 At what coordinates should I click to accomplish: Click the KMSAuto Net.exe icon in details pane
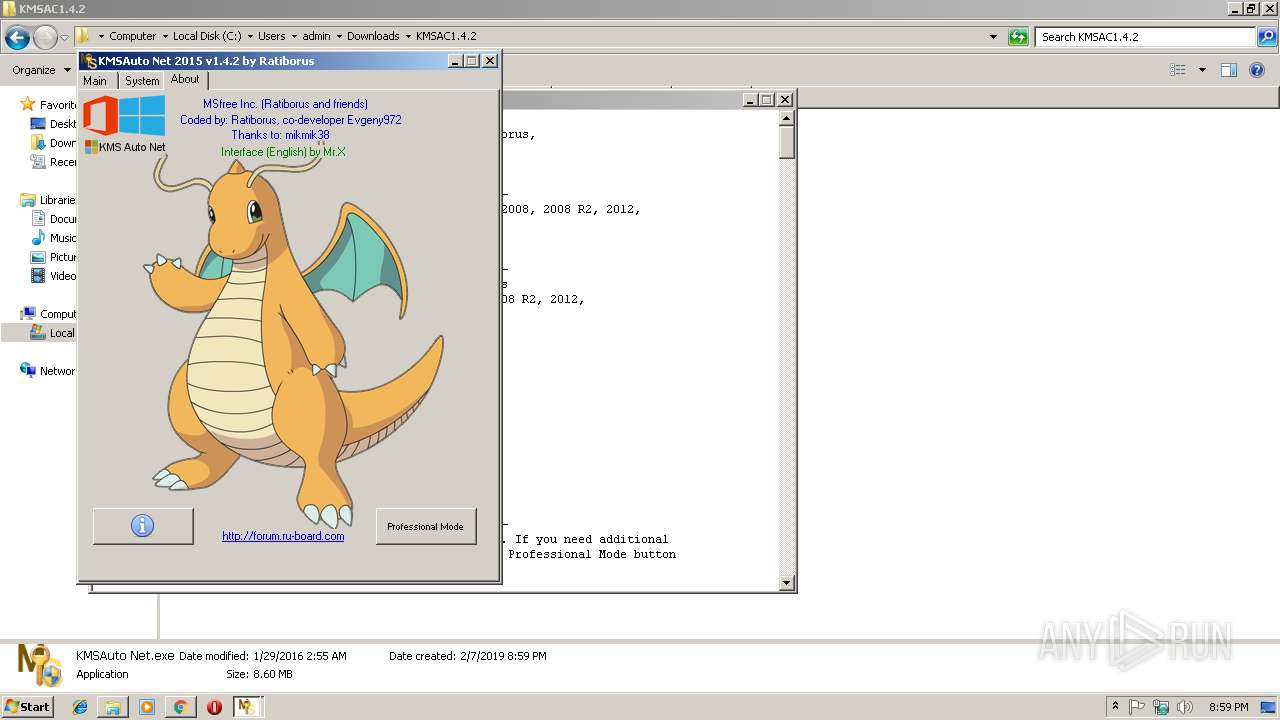(x=40, y=663)
